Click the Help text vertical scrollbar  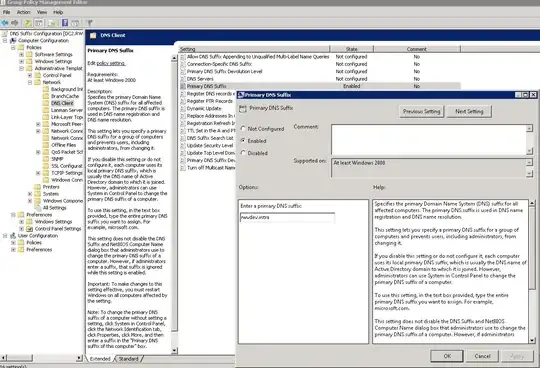(532, 272)
